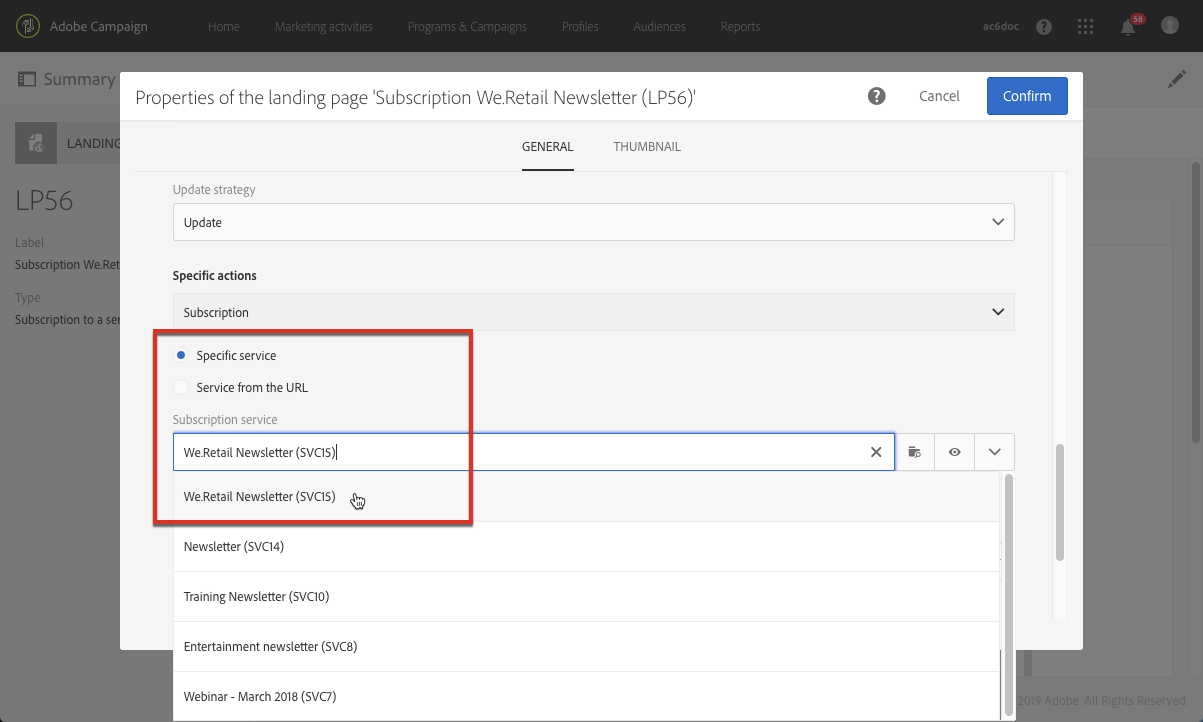Screen dimensions: 1203x722
Task: Select the Specific service radio button
Action: [181, 355]
